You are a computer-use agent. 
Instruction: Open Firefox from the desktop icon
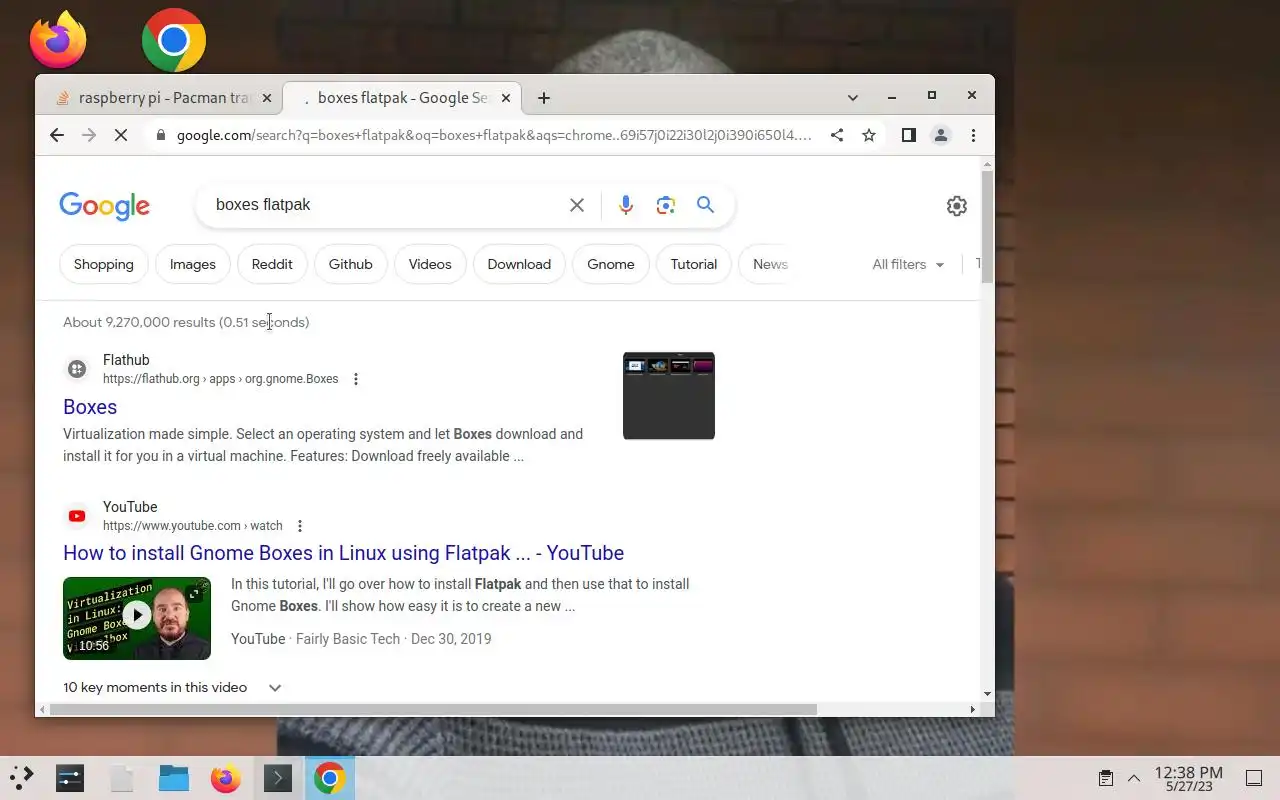click(58, 40)
